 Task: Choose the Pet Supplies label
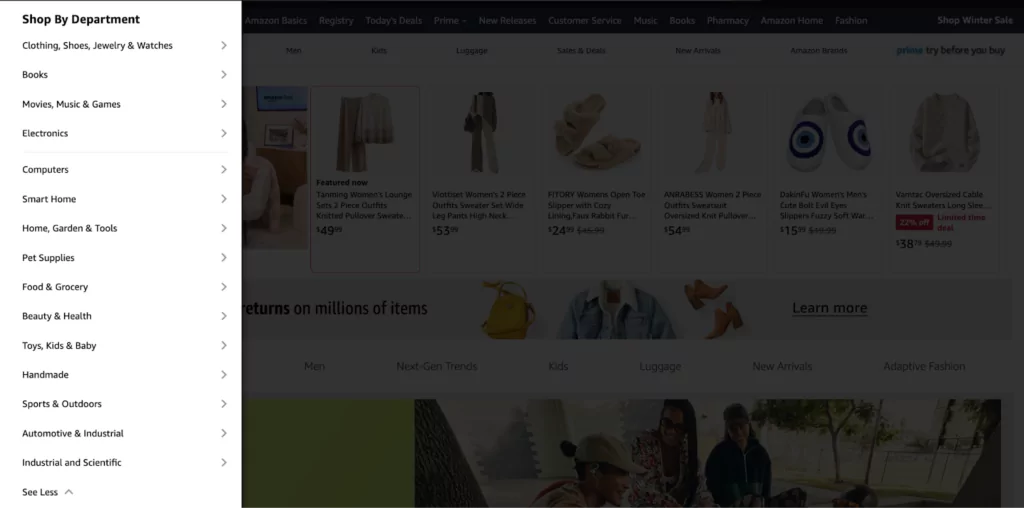(48, 258)
